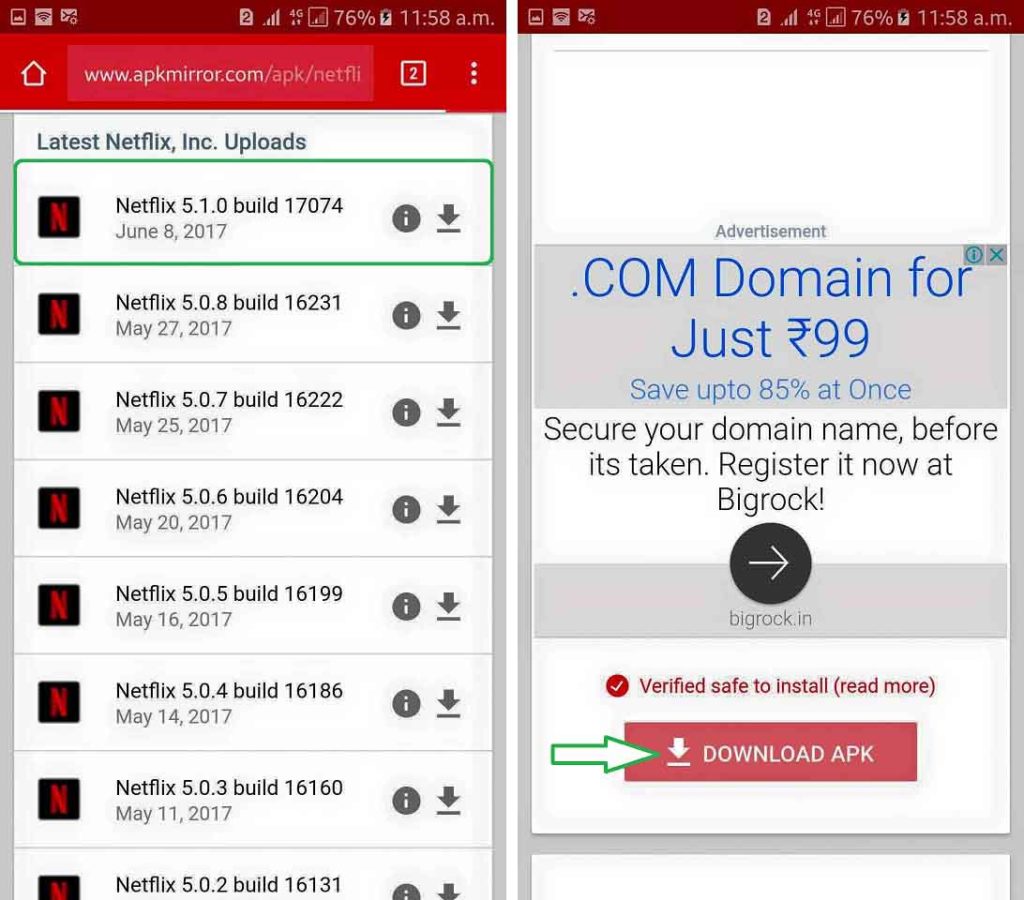Screen dimensions: 1024x900
Task: Tap the ad's round arrow button
Action: coord(771,563)
